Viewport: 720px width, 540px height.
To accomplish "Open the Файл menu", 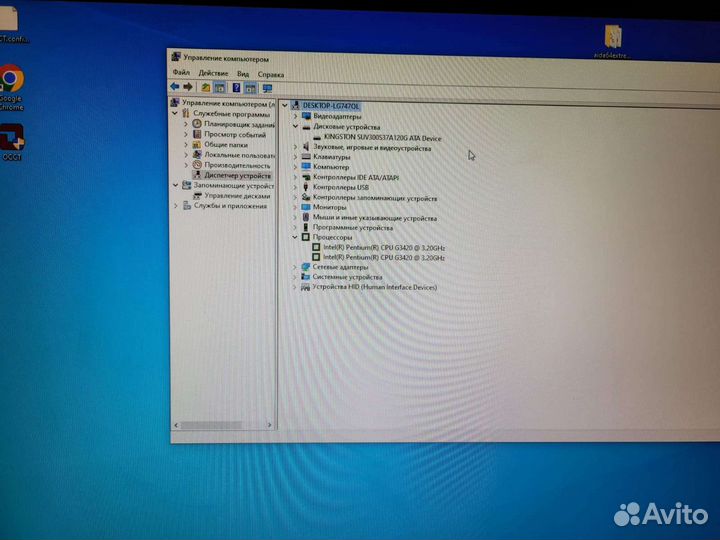I will coord(181,72).
